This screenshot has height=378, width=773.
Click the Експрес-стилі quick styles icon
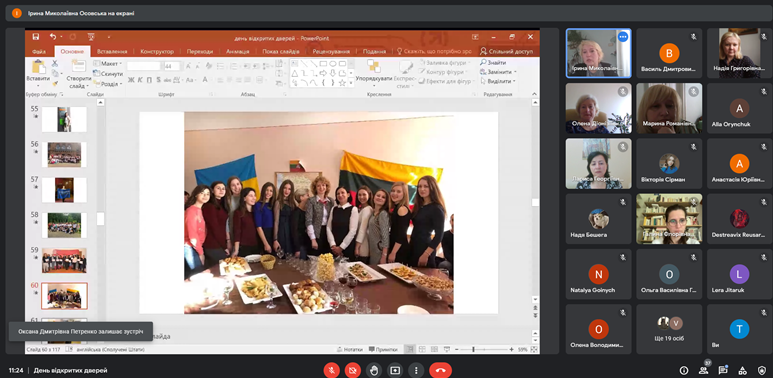[x=406, y=67]
